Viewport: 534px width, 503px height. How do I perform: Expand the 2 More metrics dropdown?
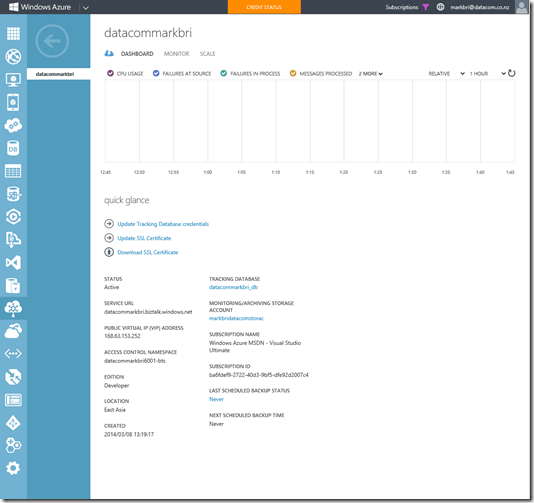(371, 74)
